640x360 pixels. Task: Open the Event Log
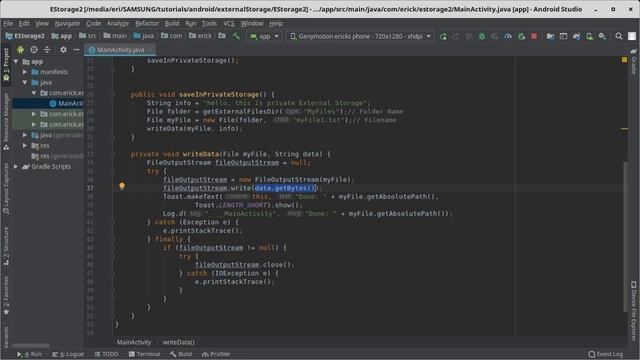coord(606,354)
